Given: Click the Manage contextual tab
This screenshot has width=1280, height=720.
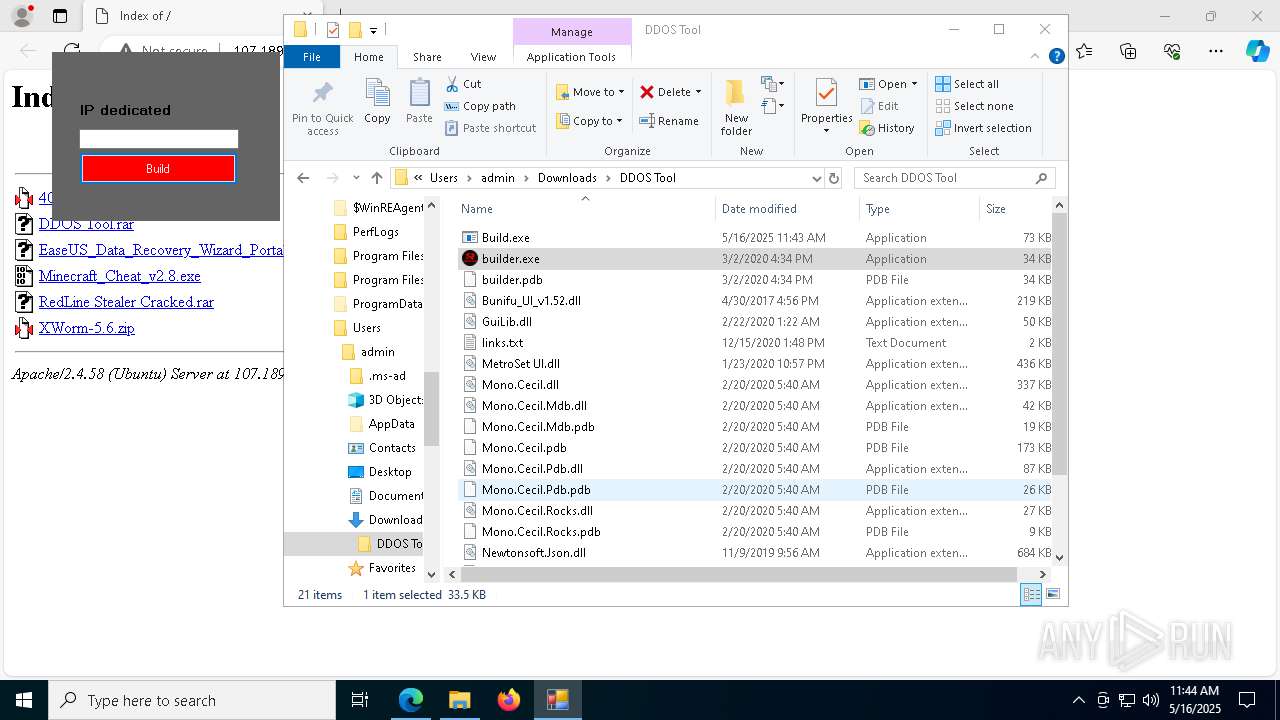Looking at the screenshot, I should [572, 31].
